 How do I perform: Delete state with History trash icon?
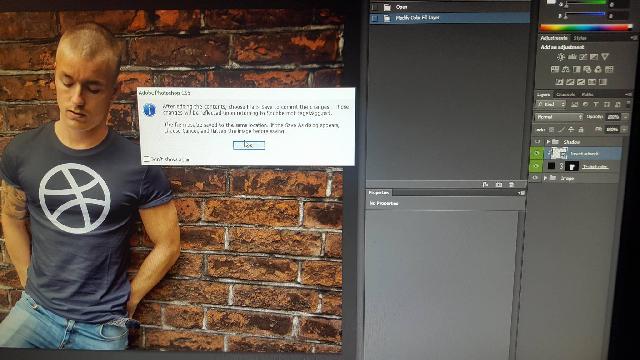click(511, 184)
